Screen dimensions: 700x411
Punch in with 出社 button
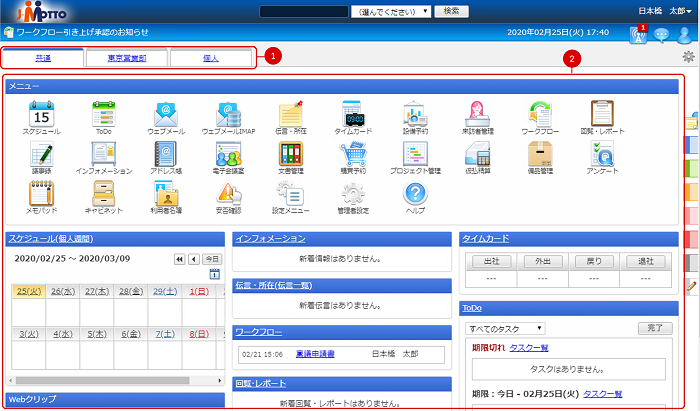(492, 262)
